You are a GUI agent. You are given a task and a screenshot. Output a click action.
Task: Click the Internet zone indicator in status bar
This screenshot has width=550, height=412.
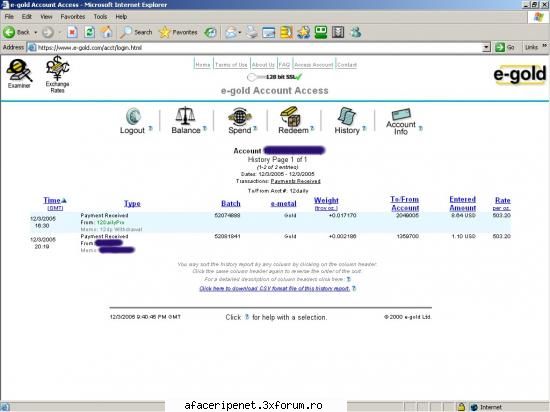487,407
